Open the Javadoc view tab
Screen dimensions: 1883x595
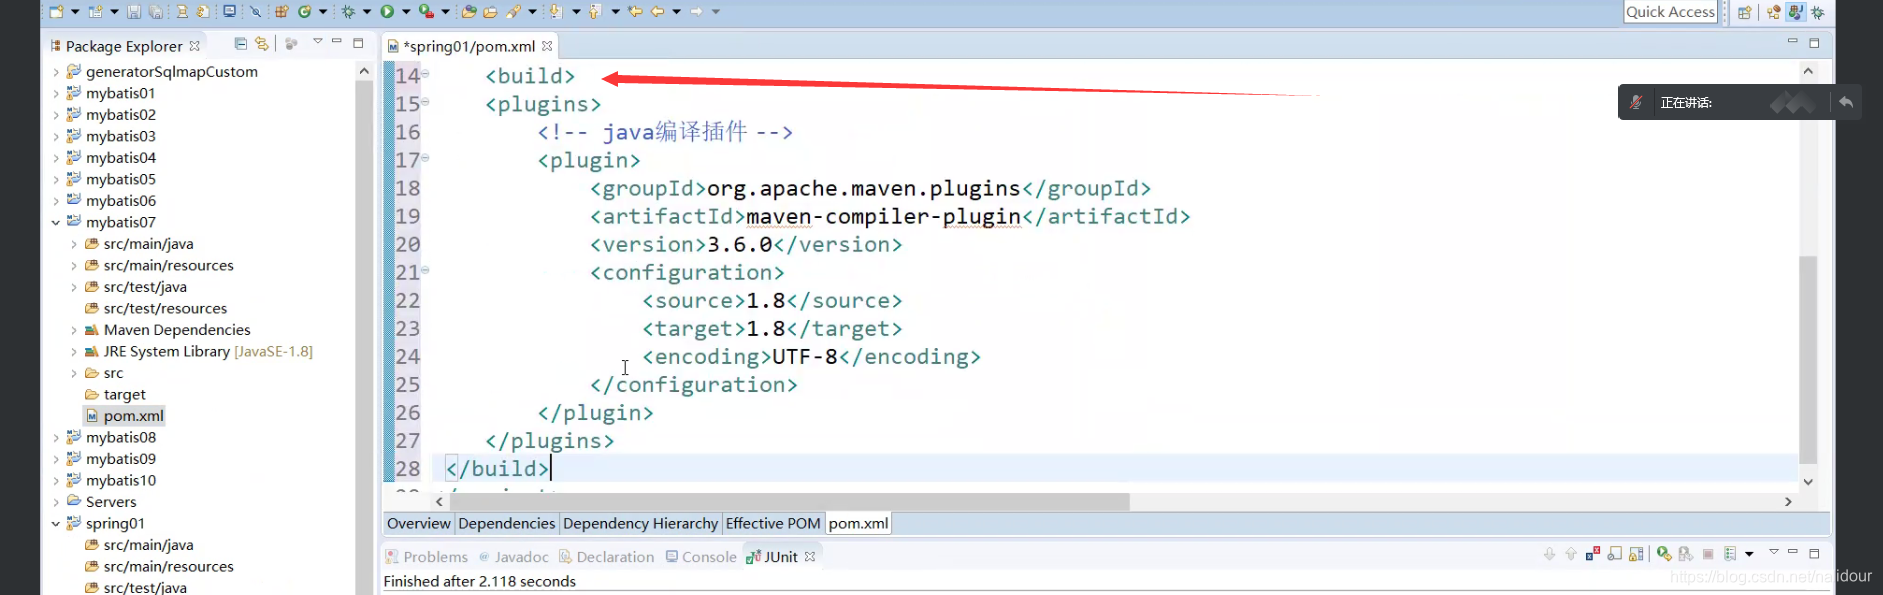(513, 557)
